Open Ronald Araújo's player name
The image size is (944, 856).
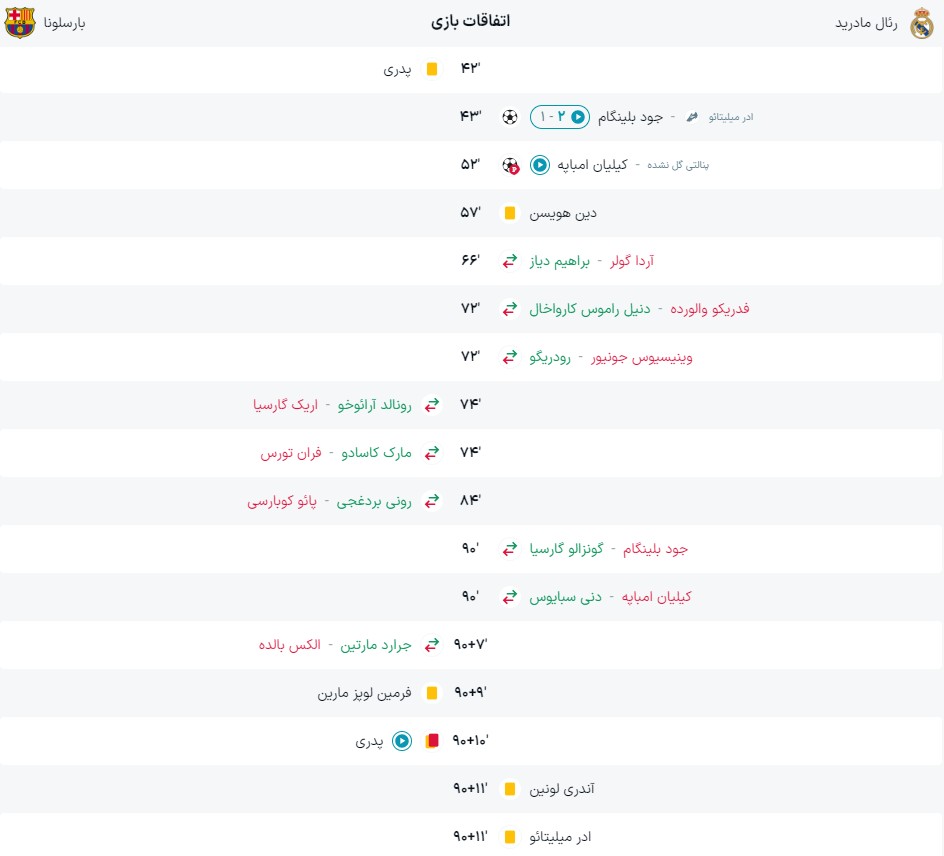(376, 405)
